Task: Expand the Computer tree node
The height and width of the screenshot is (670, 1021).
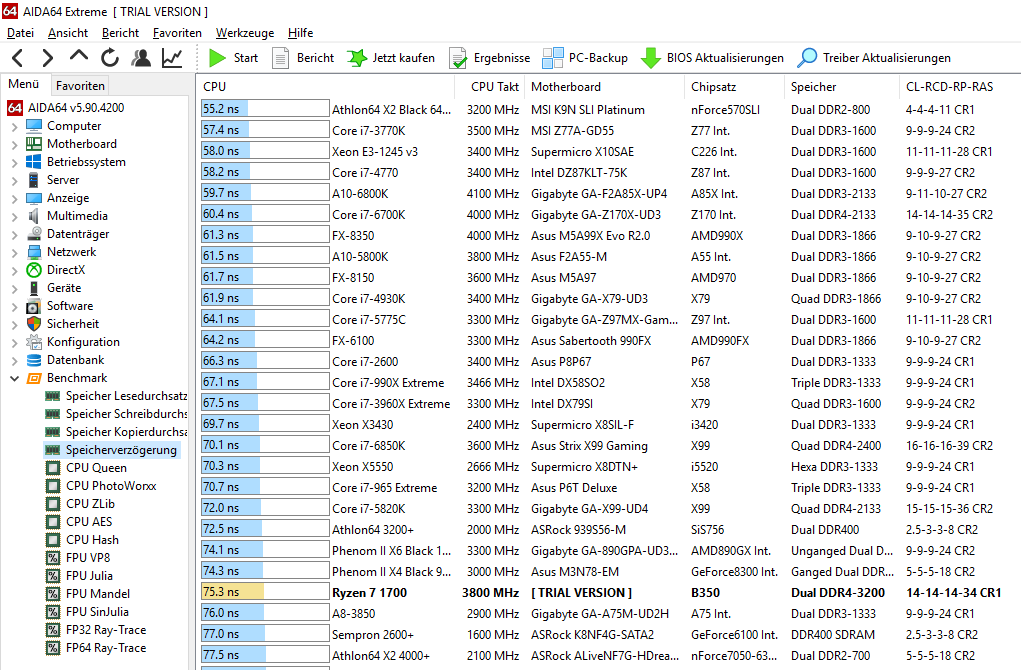Action: (x=14, y=126)
